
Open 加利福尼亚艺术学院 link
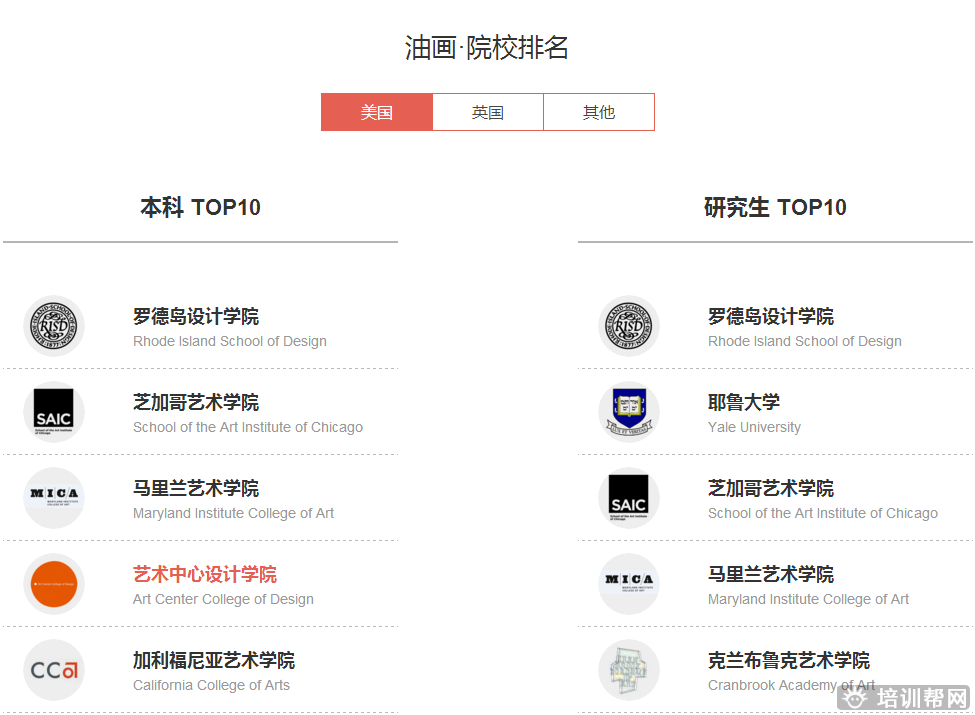[214, 660]
